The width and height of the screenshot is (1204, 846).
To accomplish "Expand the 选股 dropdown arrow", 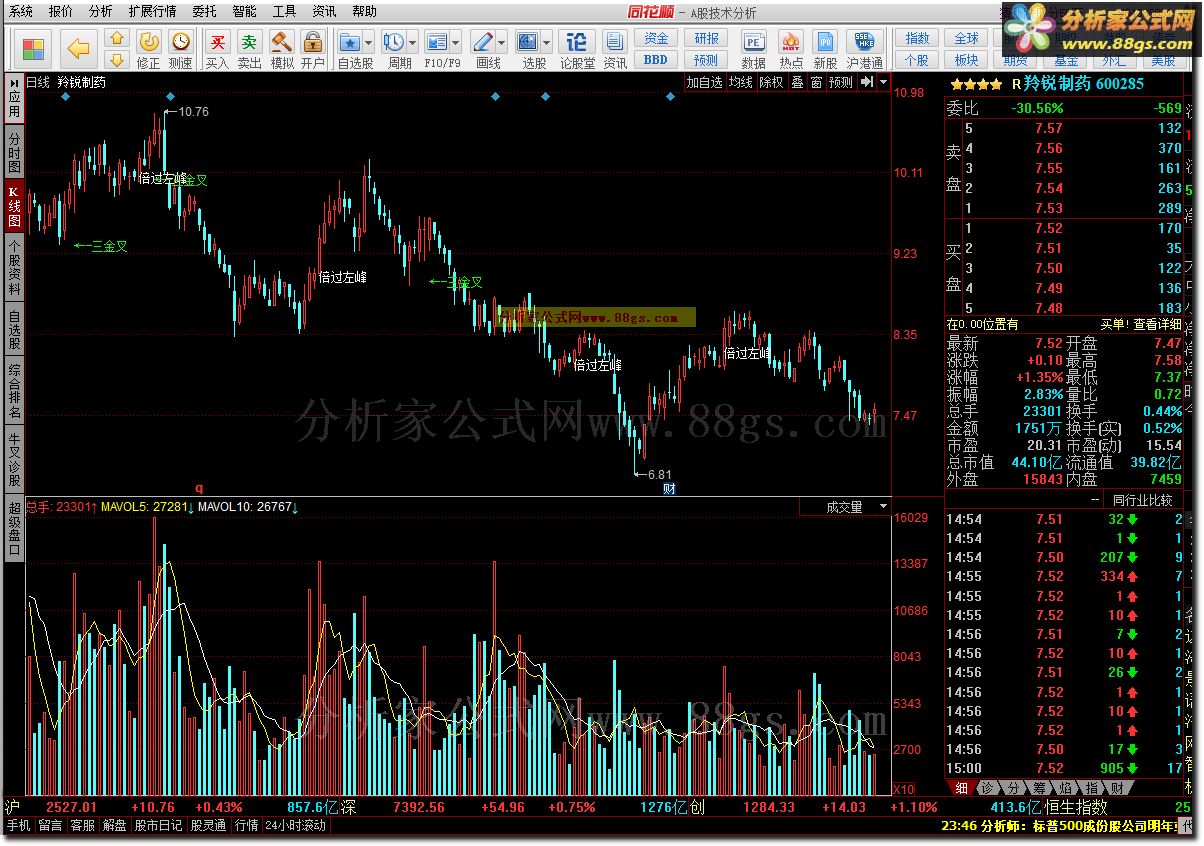I will (x=546, y=42).
